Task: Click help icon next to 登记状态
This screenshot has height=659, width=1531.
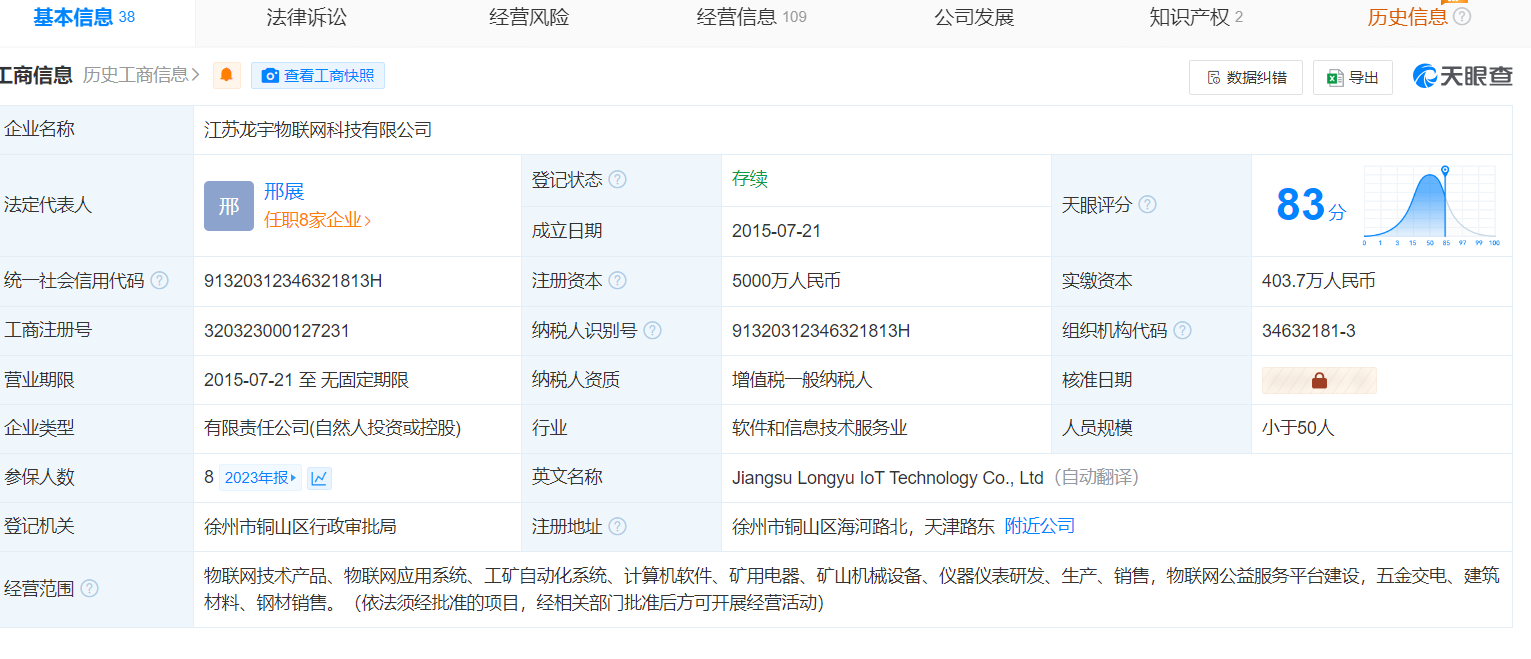Action: point(618,180)
